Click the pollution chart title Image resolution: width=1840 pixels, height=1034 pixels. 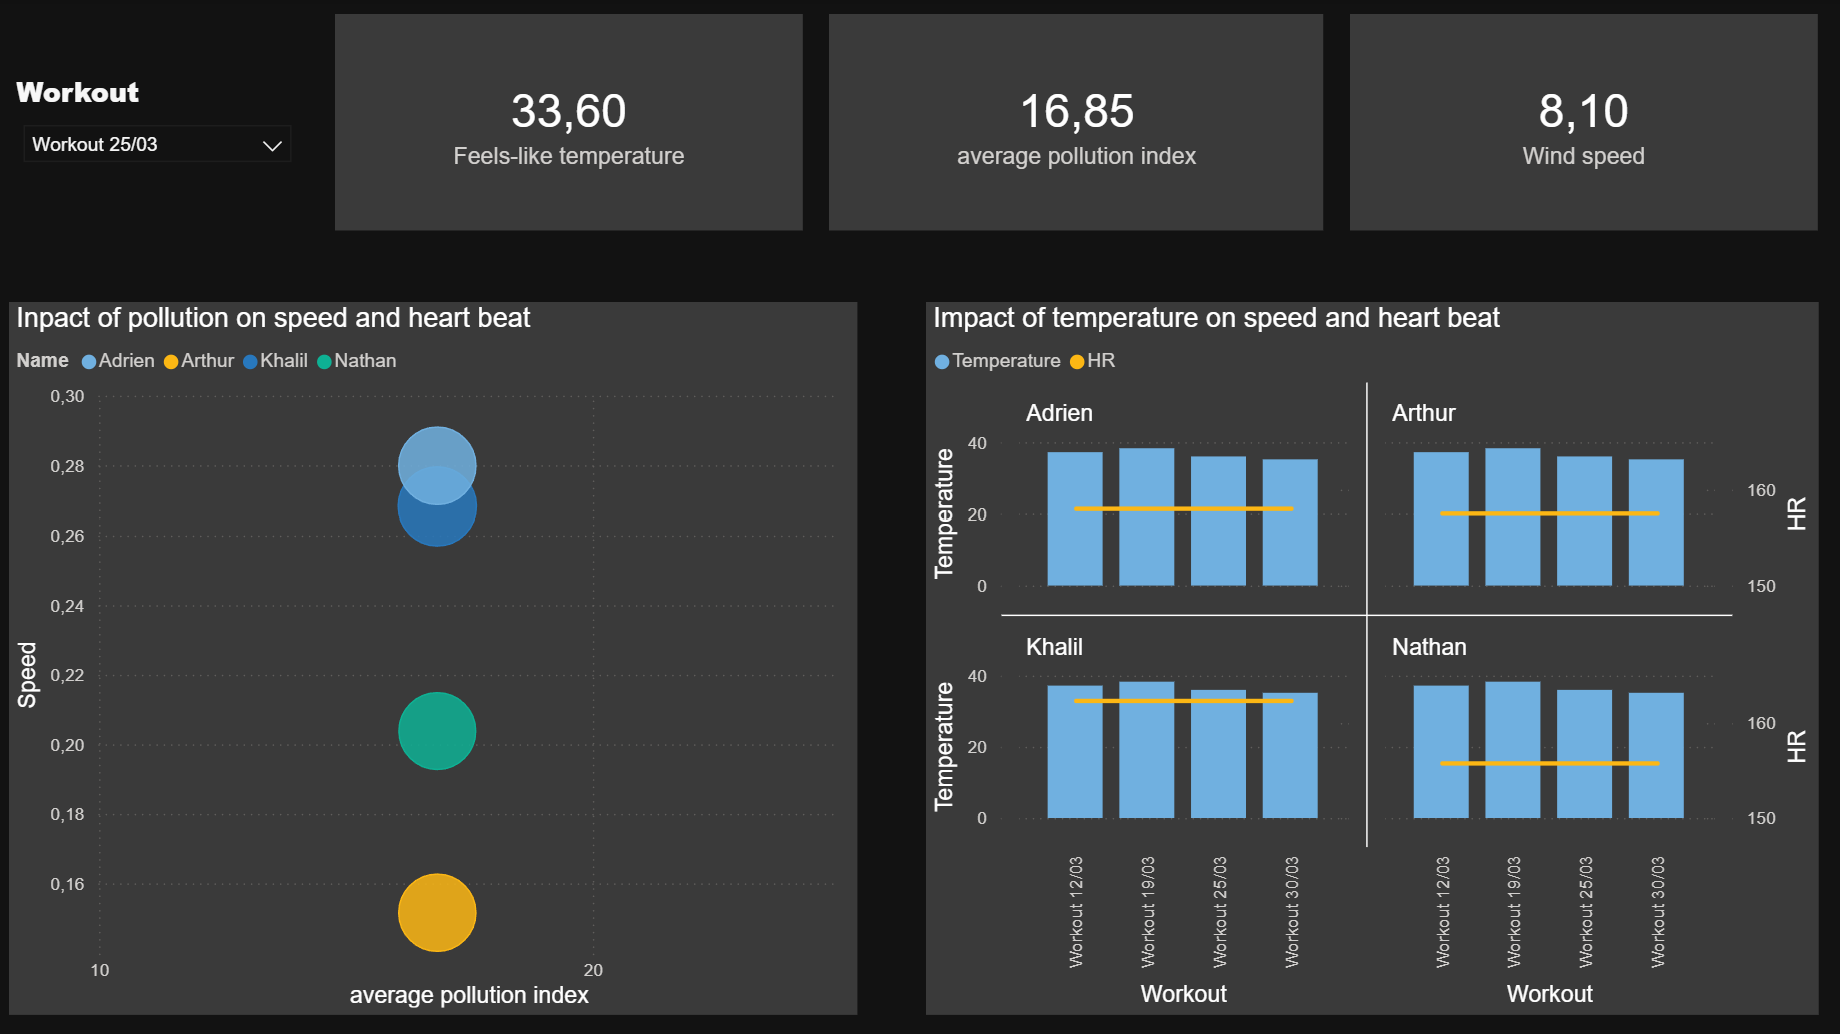click(x=272, y=318)
